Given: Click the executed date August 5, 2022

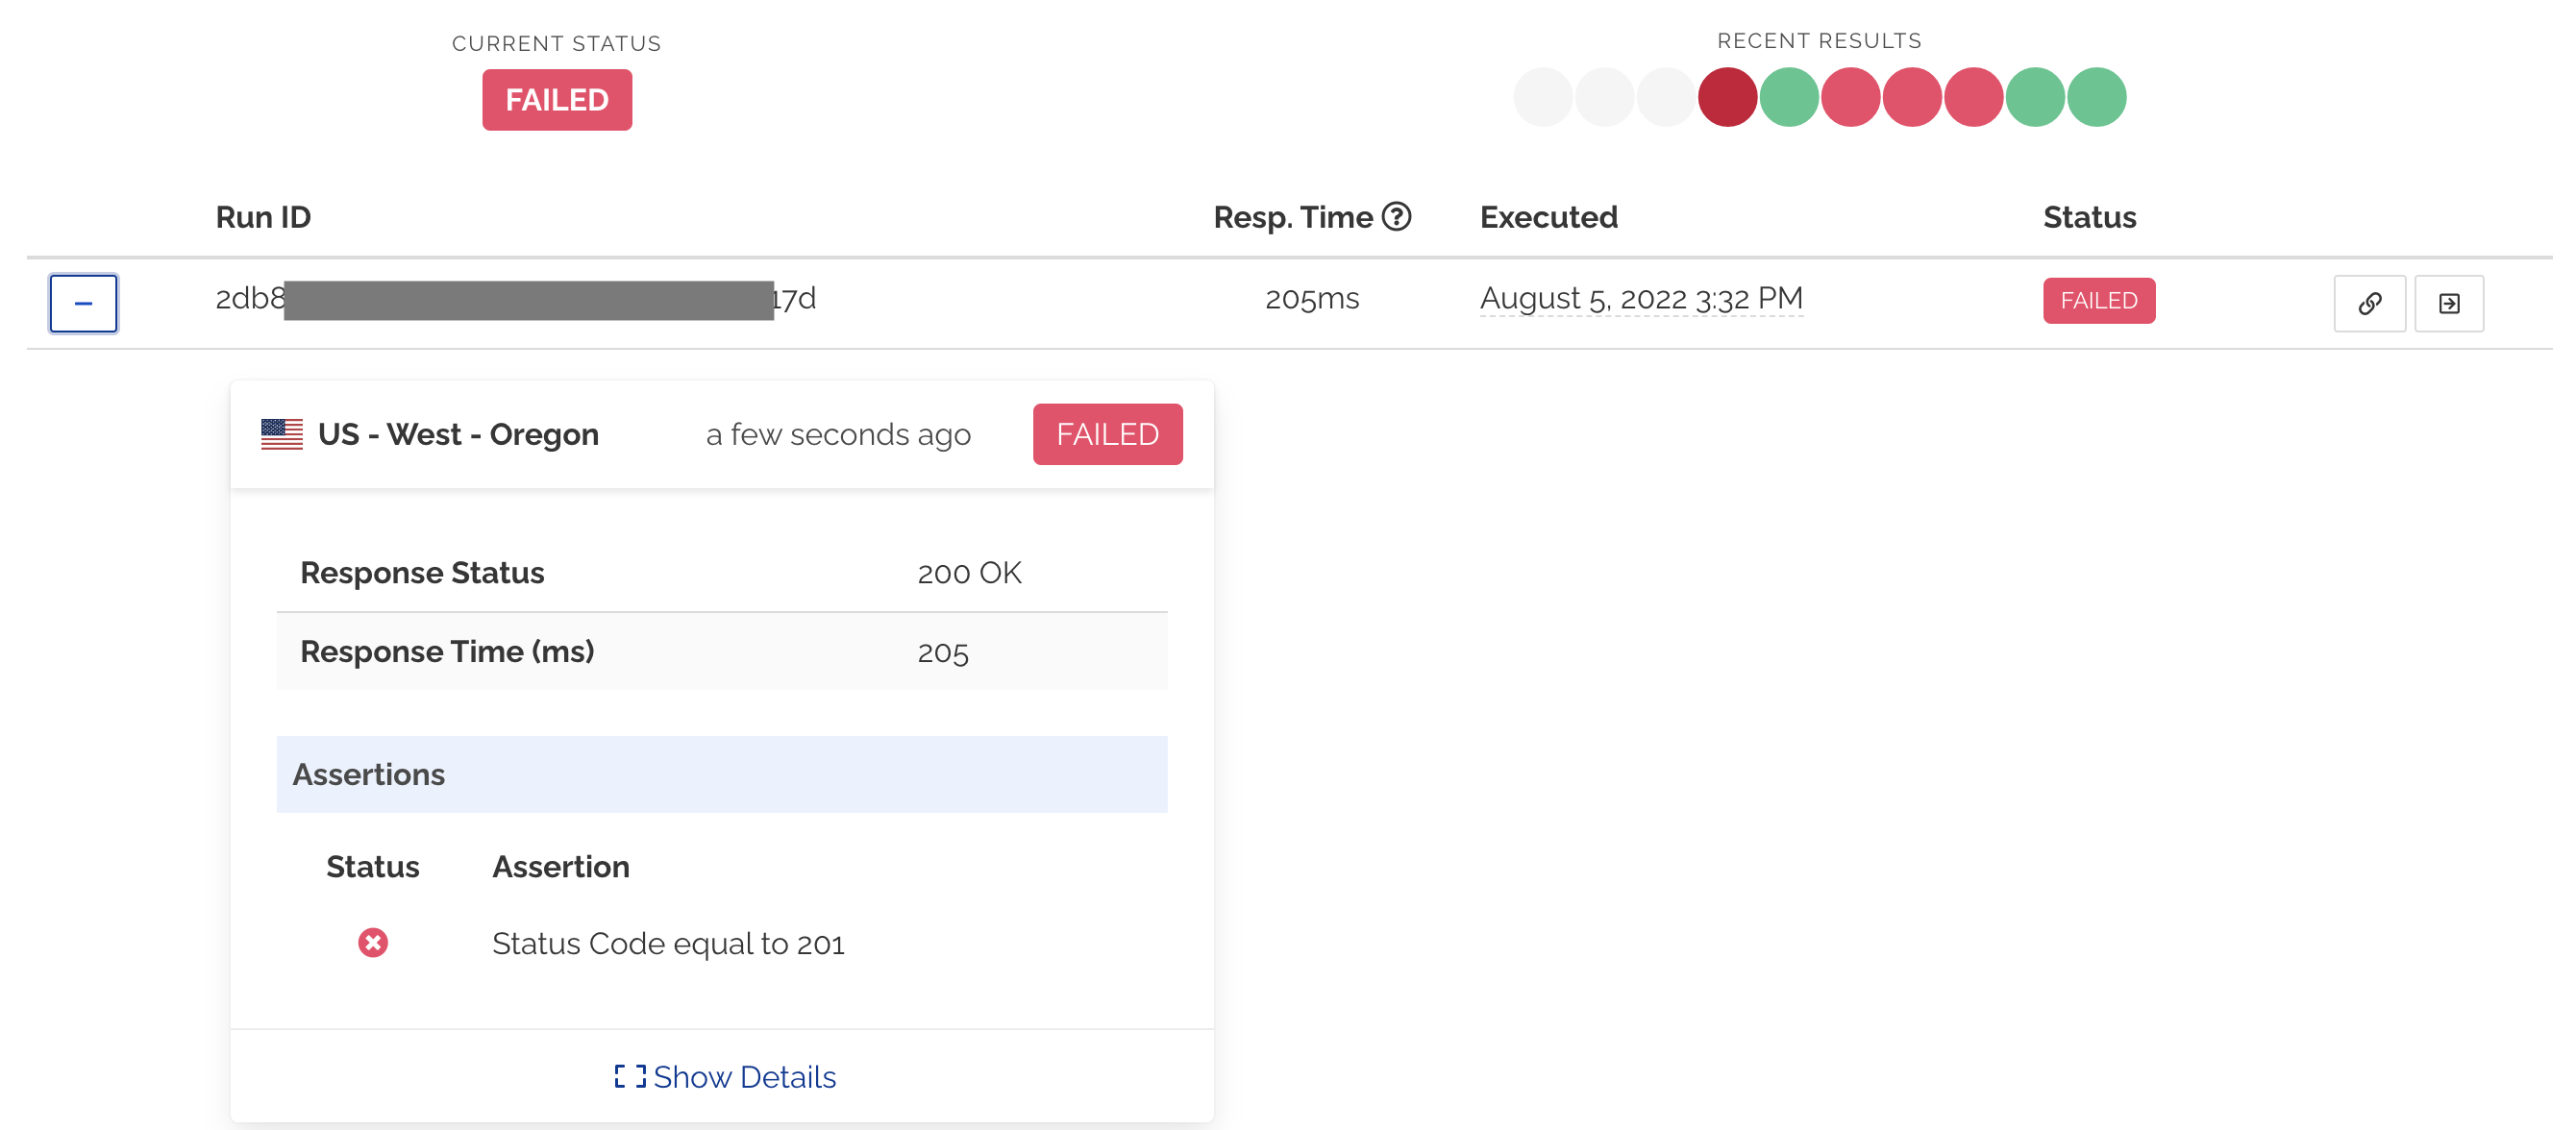Looking at the screenshot, I should pyautogui.click(x=1640, y=298).
